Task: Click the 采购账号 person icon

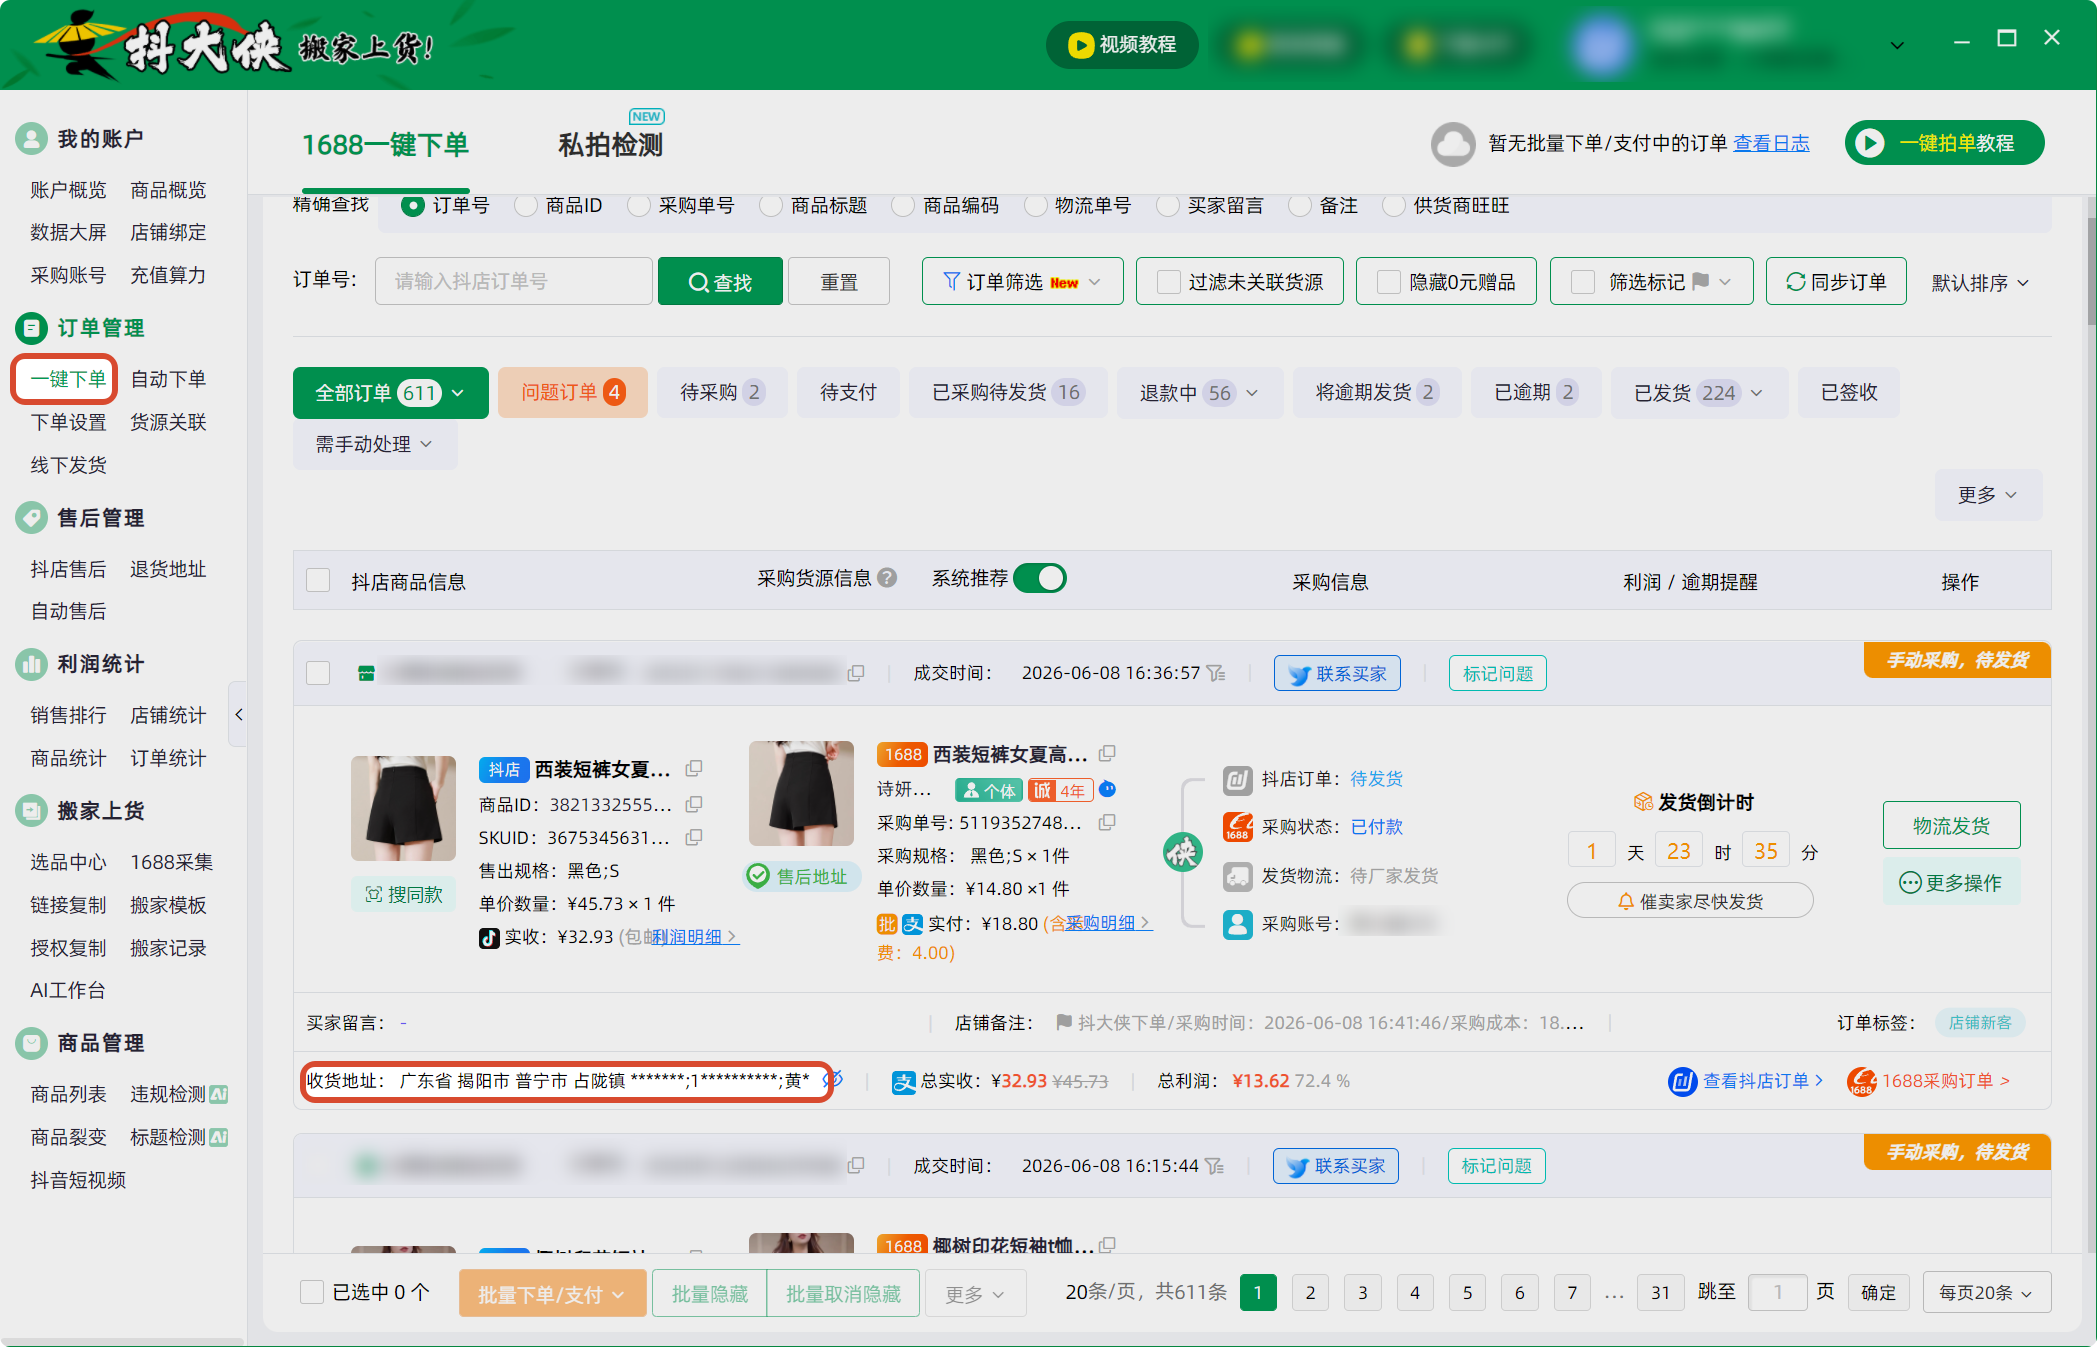Action: [1238, 924]
